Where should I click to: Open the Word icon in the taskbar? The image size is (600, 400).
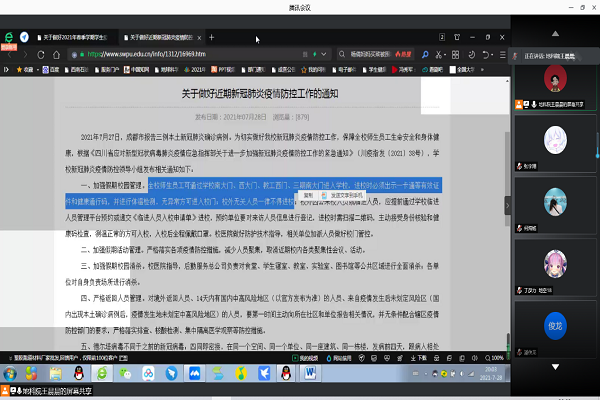(309, 372)
